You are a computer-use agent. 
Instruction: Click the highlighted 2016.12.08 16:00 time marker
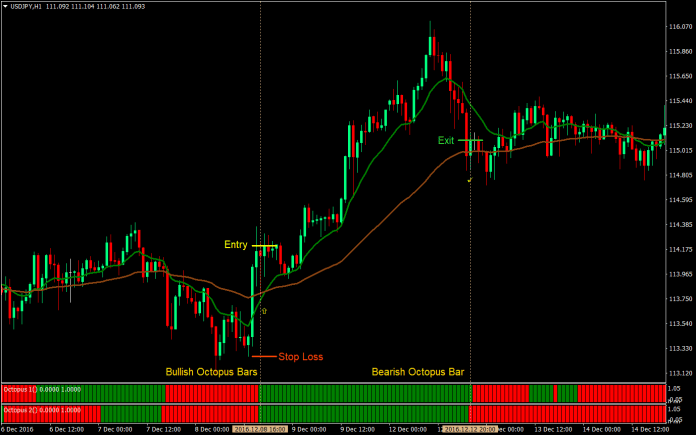(260, 429)
